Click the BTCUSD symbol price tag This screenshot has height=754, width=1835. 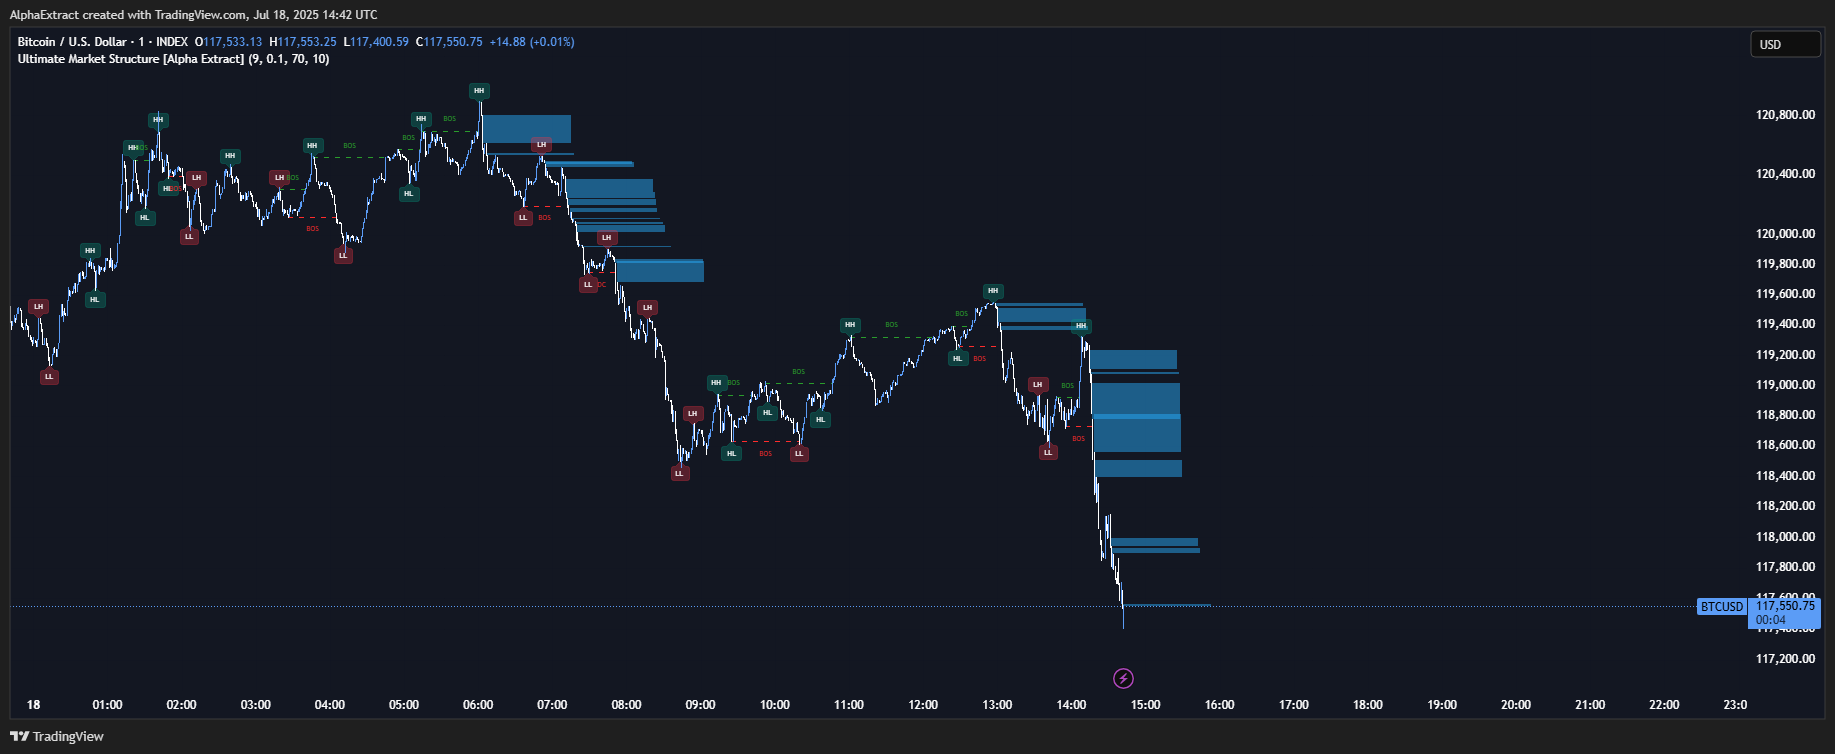1722,607
